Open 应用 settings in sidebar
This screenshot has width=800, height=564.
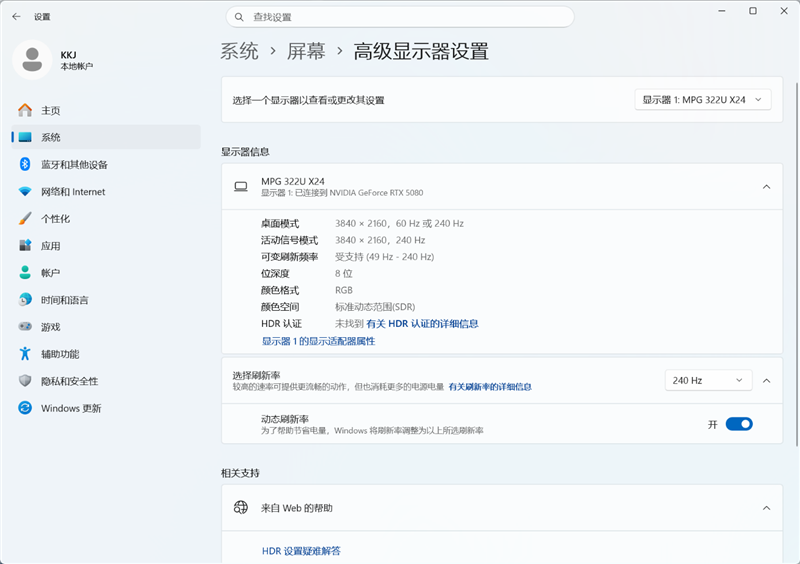(x=106, y=246)
